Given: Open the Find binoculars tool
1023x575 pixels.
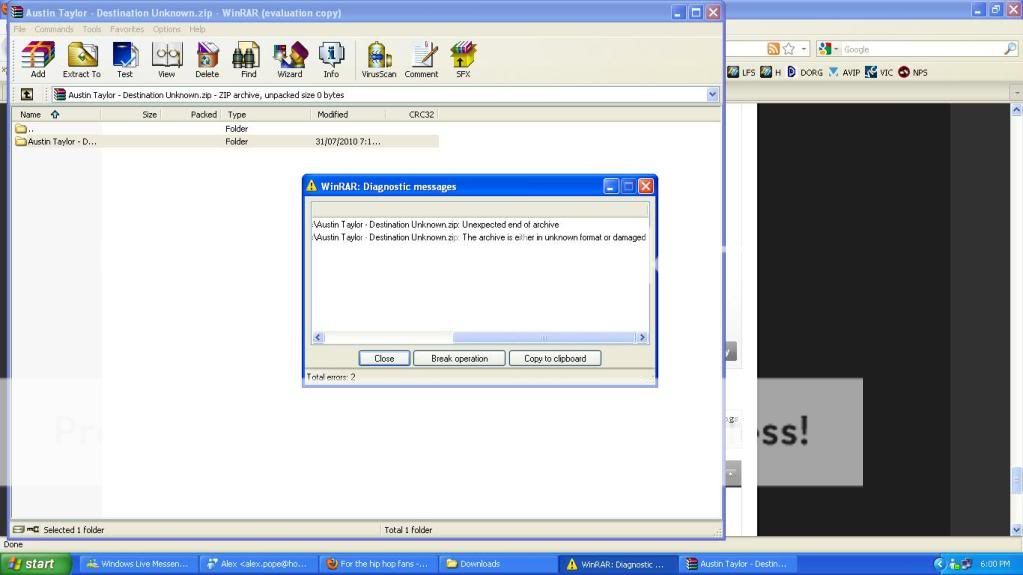Looking at the screenshot, I should pos(248,59).
